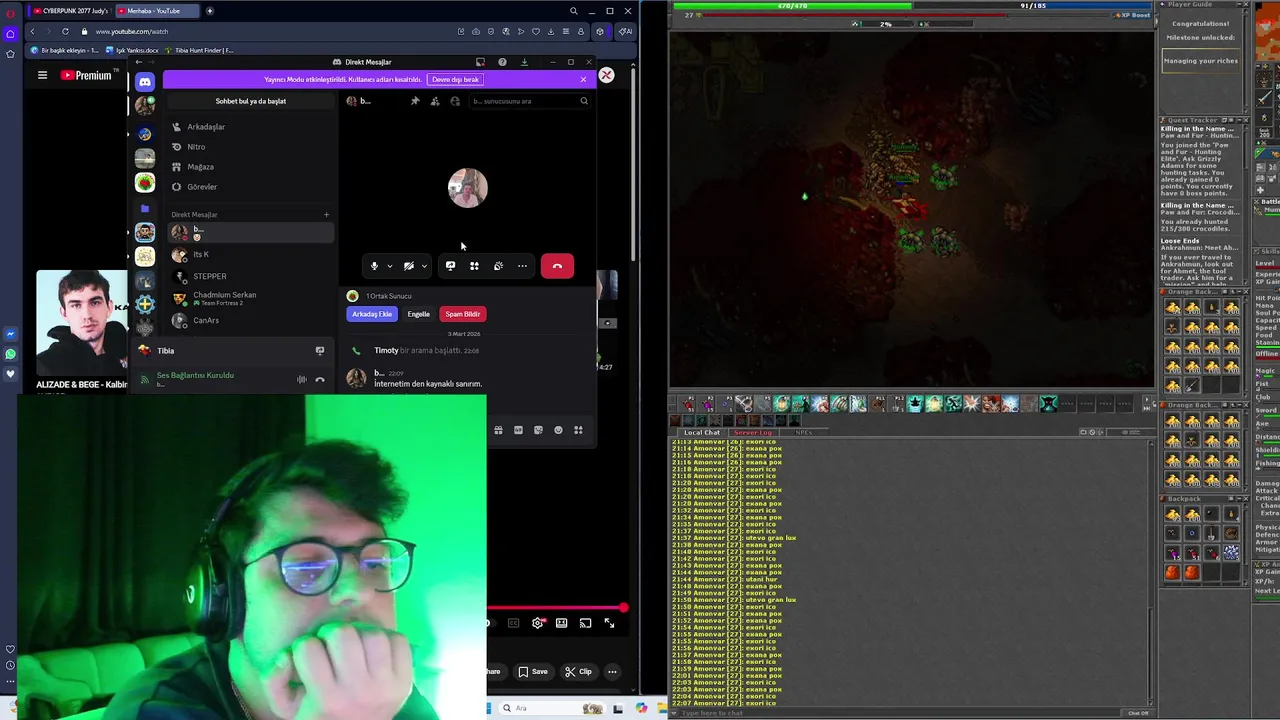Open gift icon in Discord chat bar
This screenshot has height=720, width=1280.
tap(498, 430)
